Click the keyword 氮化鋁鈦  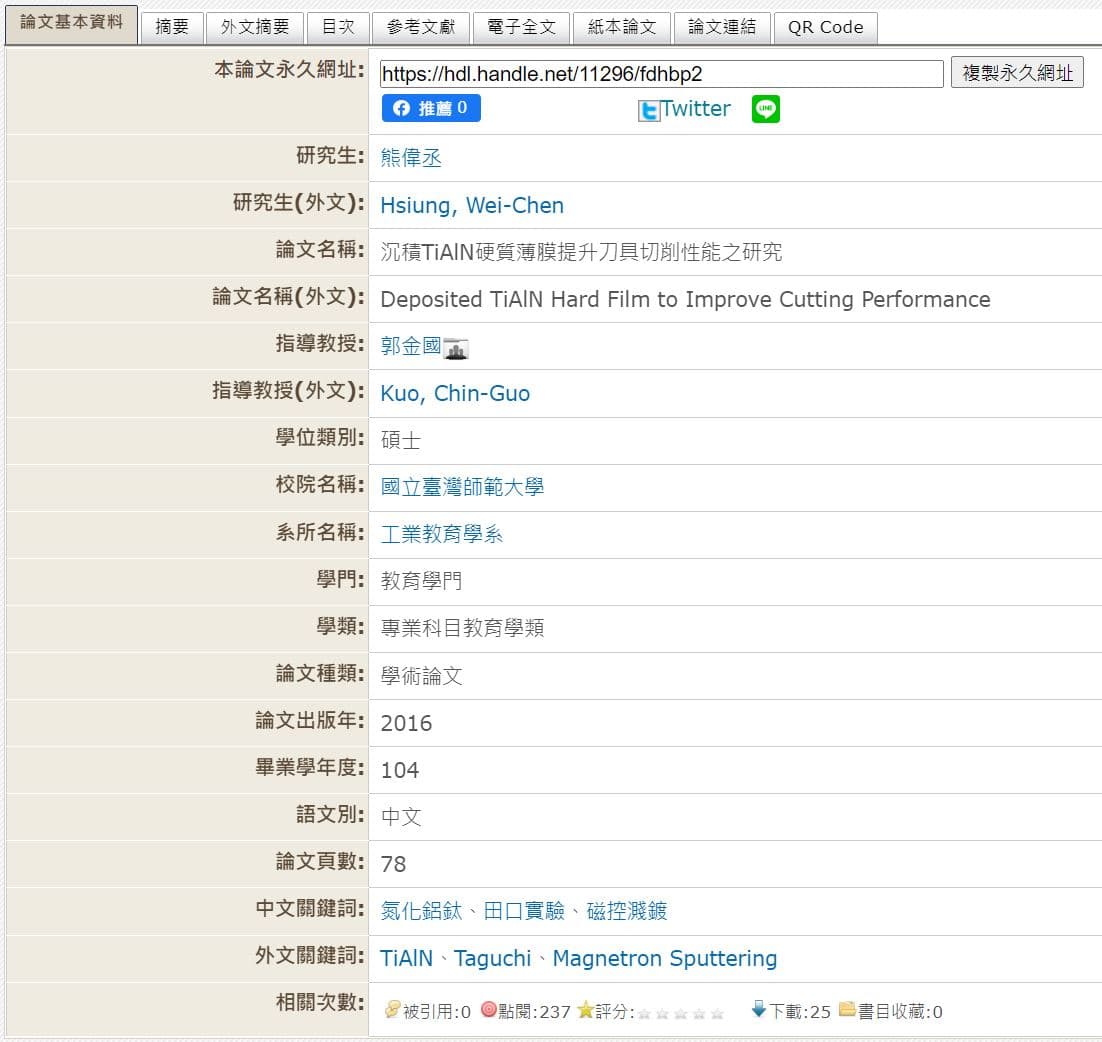click(x=422, y=911)
